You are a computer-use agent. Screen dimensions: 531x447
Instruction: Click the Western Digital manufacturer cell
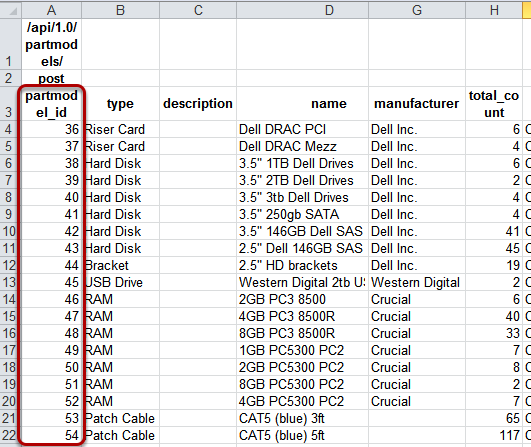pos(417,282)
